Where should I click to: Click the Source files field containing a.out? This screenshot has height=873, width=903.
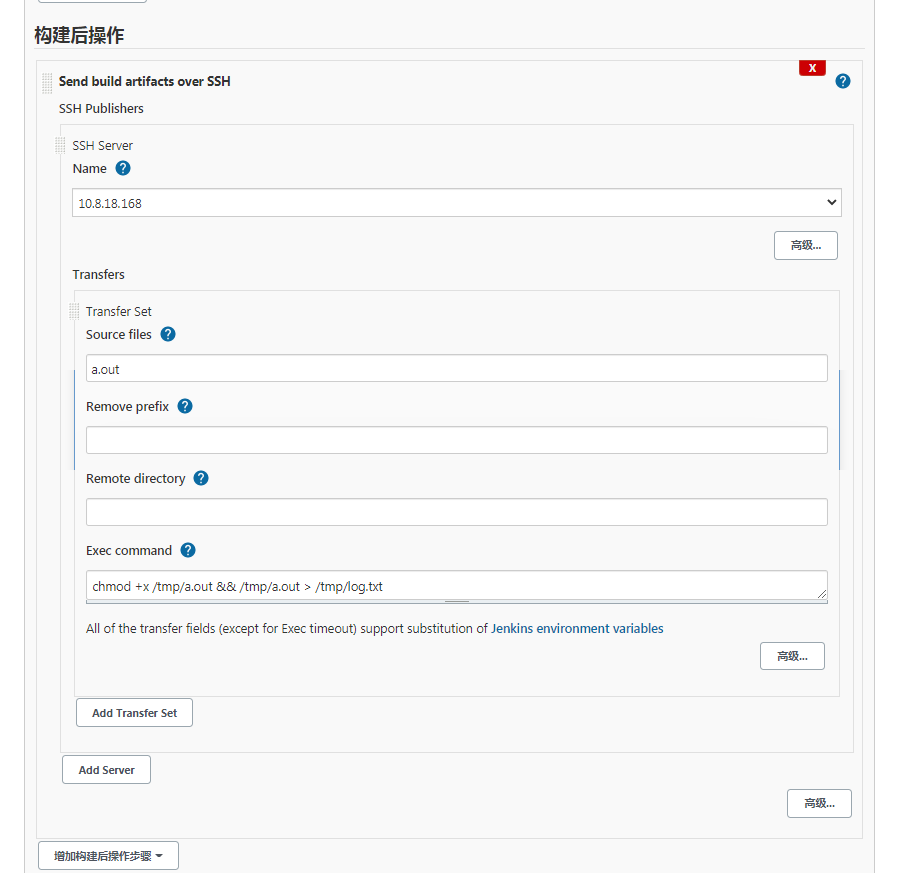click(x=457, y=369)
